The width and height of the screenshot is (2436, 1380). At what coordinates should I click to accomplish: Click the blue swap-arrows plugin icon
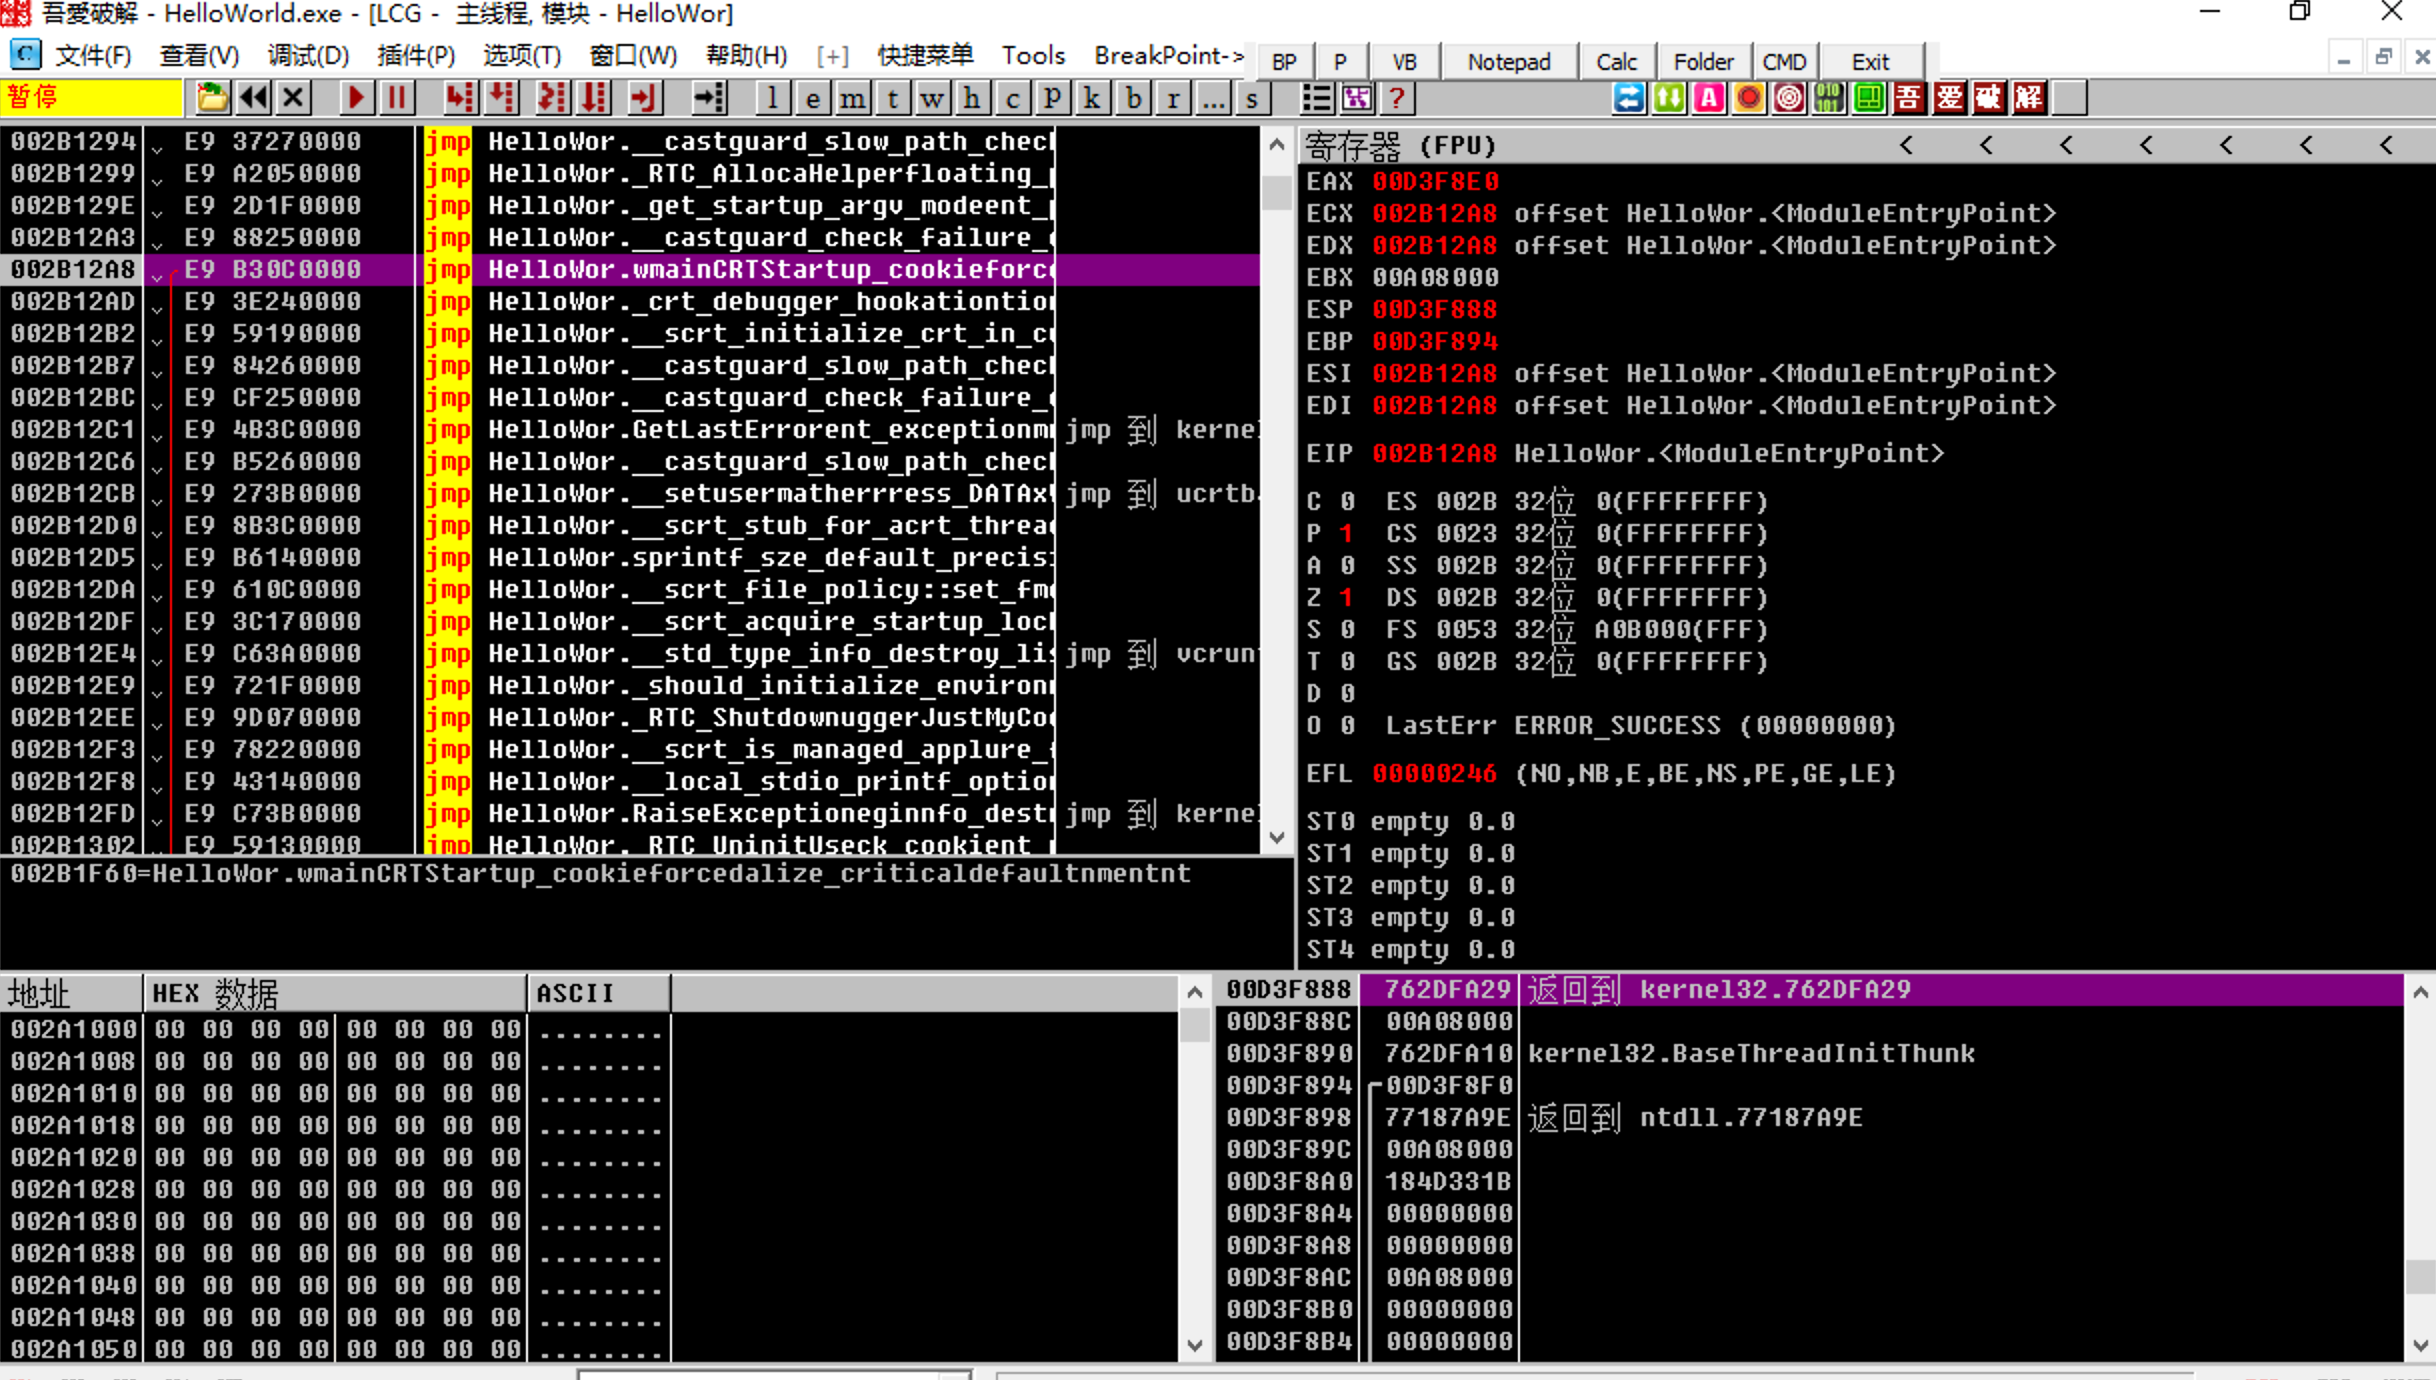1629,98
